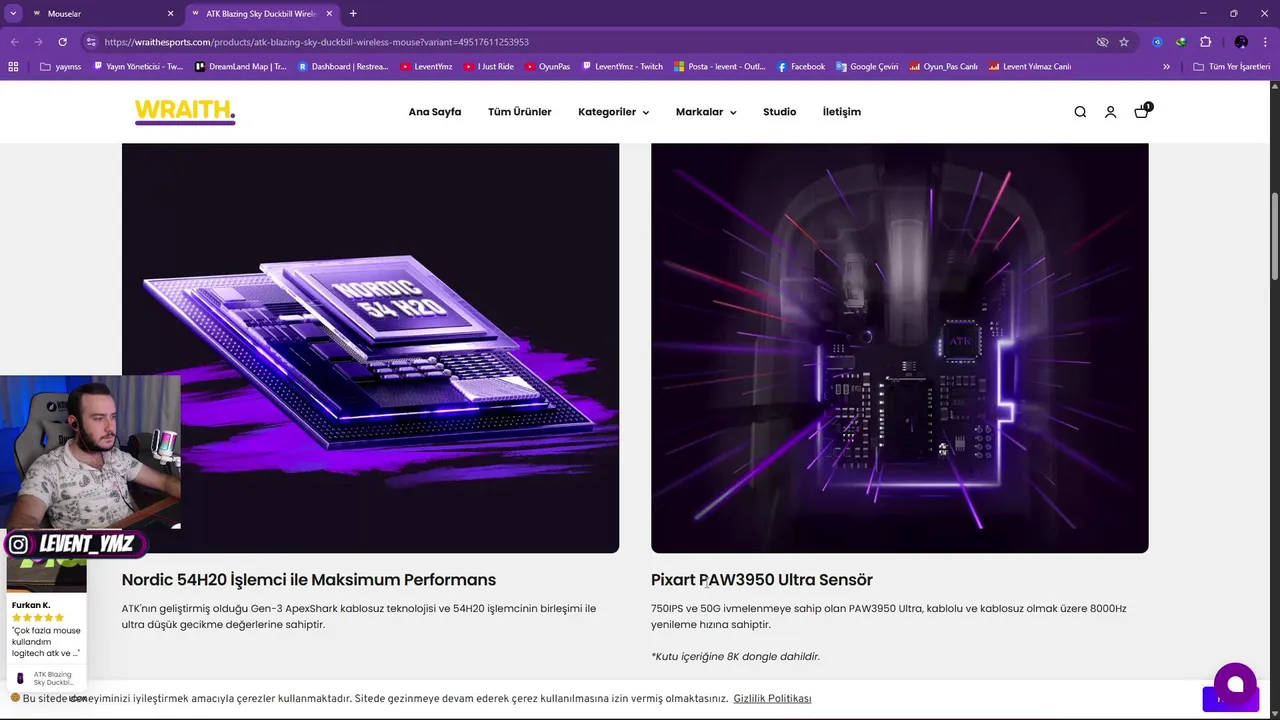Click the eye-slash tracking protection icon
The height and width of the screenshot is (720, 1280).
1102,42
